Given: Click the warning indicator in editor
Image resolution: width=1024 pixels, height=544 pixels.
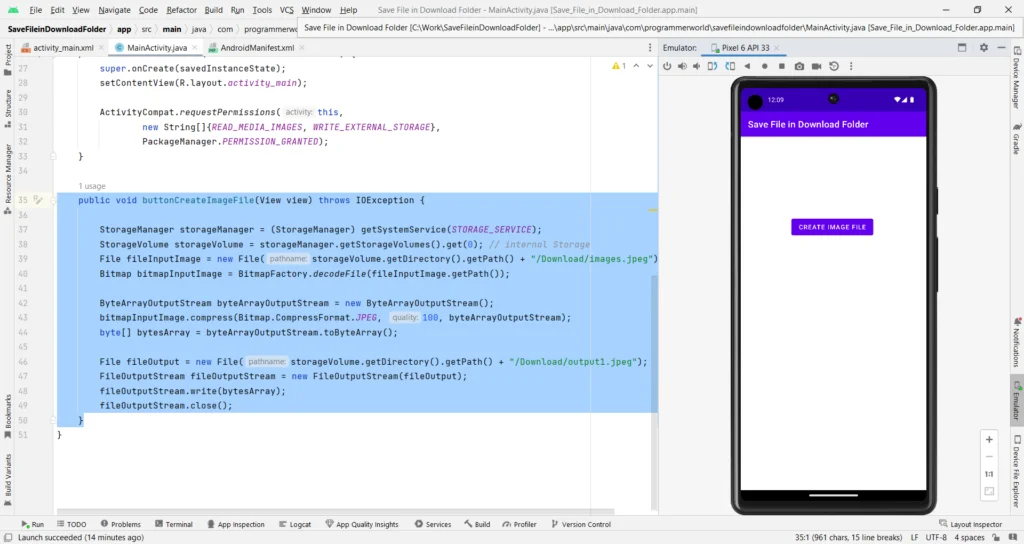Looking at the screenshot, I should pyautogui.click(x=619, y=66).
